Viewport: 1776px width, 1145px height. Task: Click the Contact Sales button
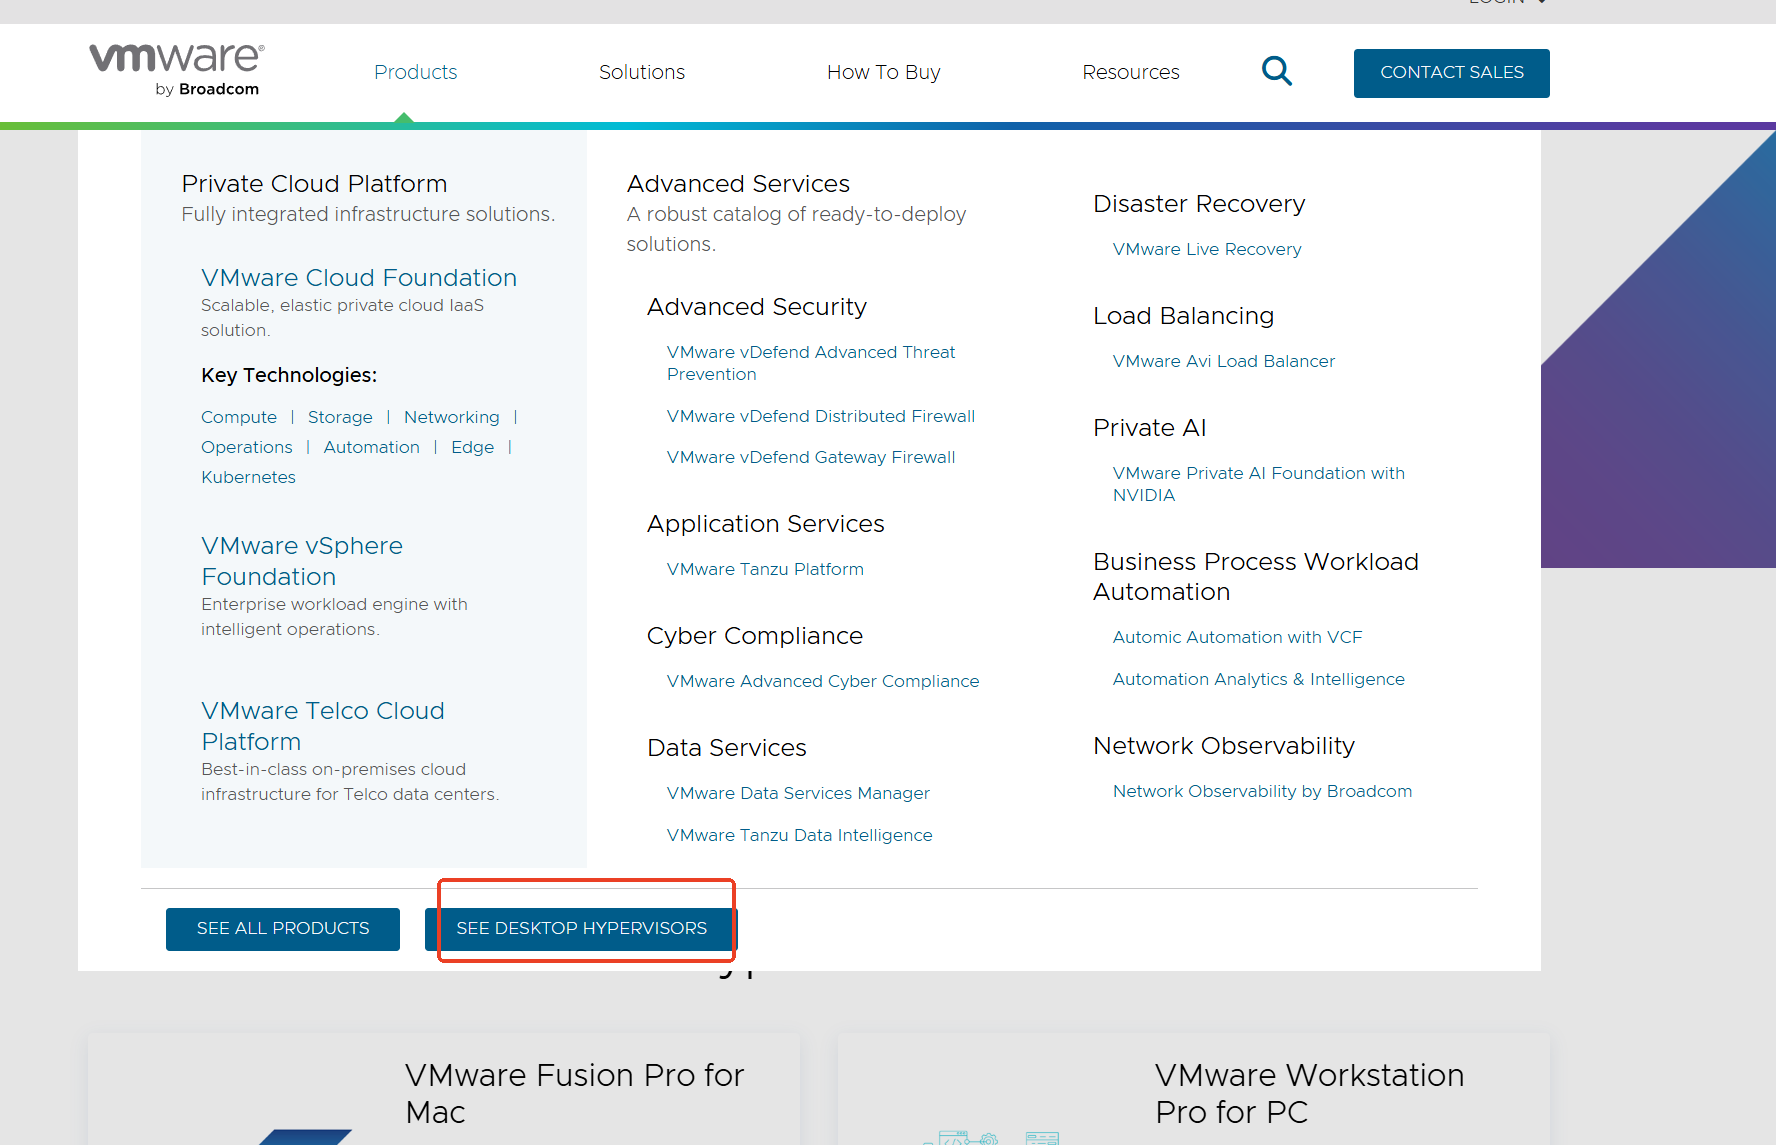(1452, 73)
